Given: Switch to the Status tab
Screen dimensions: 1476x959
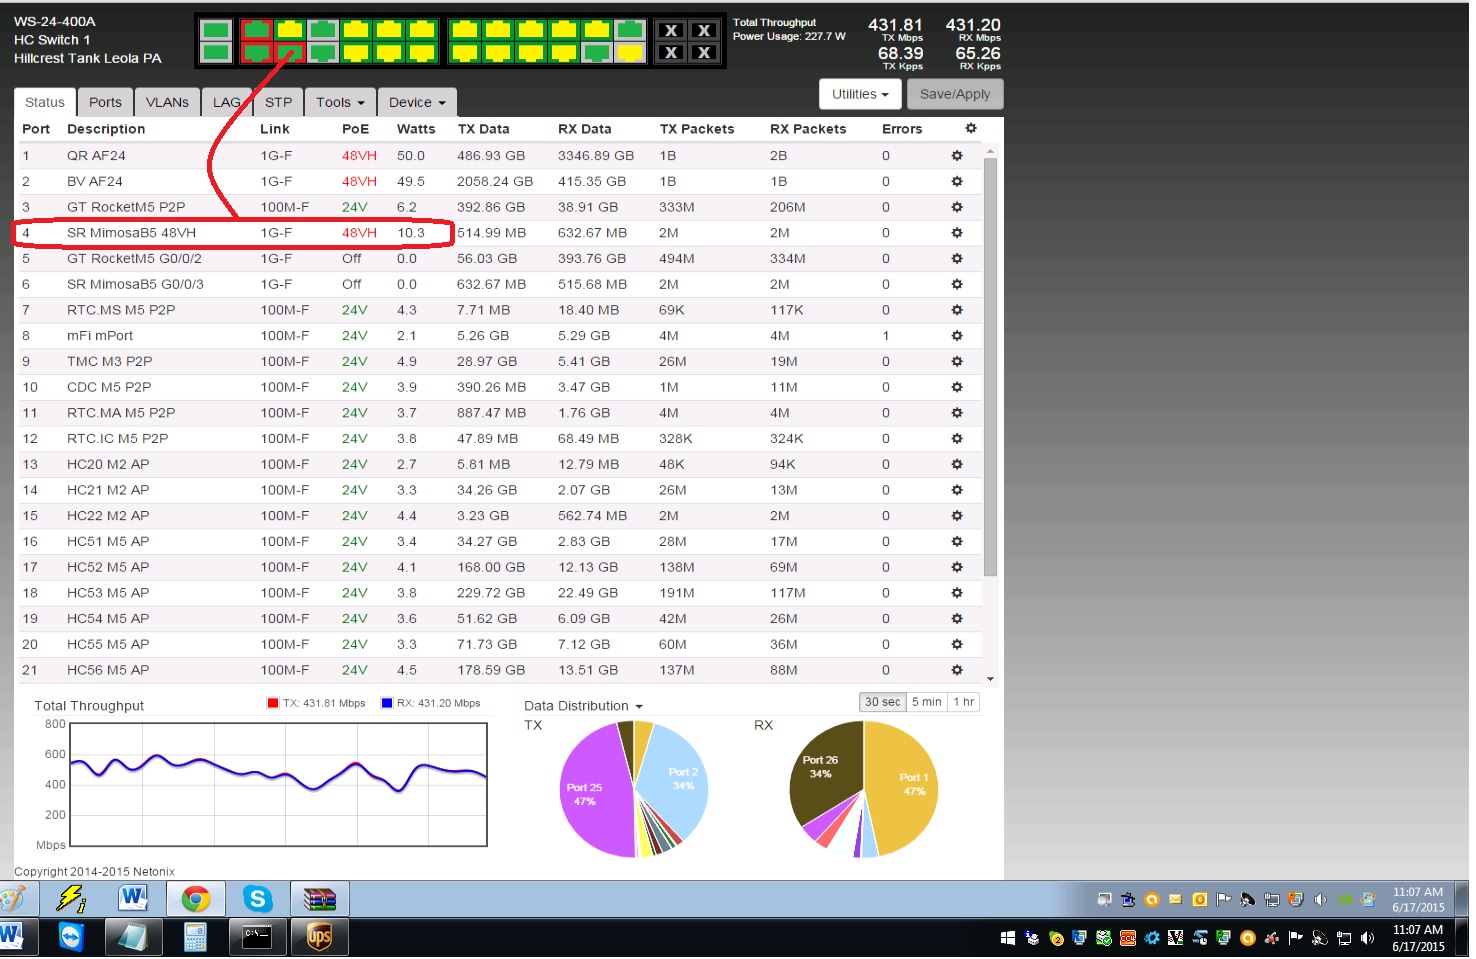Looking at the screenshot, I should (45, 102).
